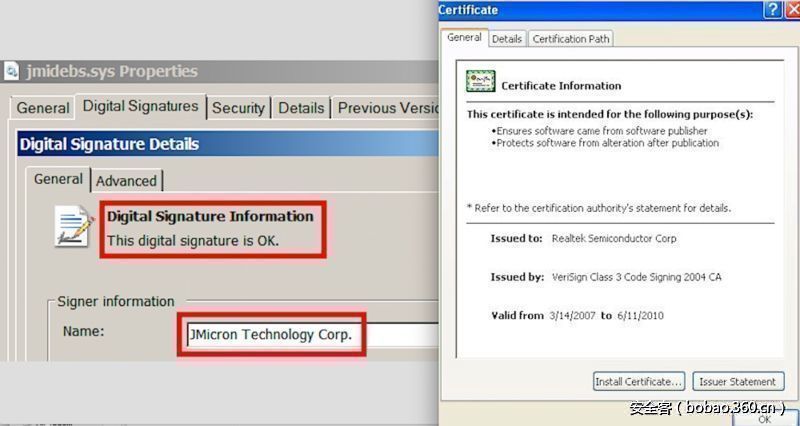Click the certificate badge icon beside Certificate Information
The width and height of the screenshot is (800, 426).
coord(481,84)
